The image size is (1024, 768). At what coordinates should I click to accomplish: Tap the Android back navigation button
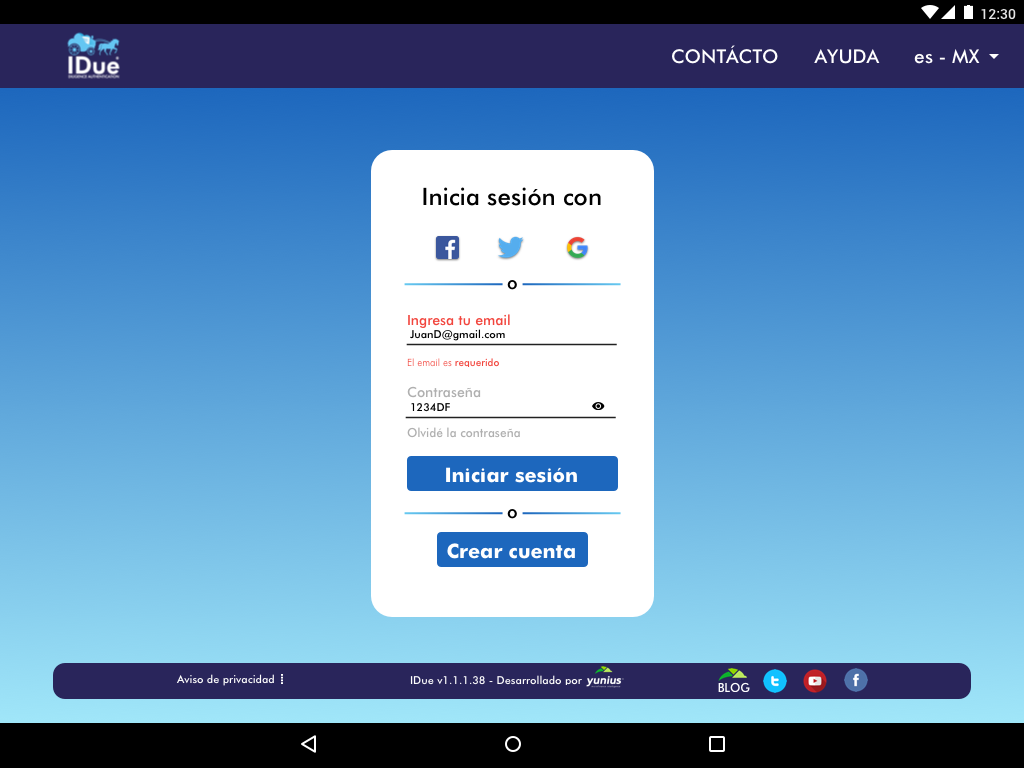309,744
